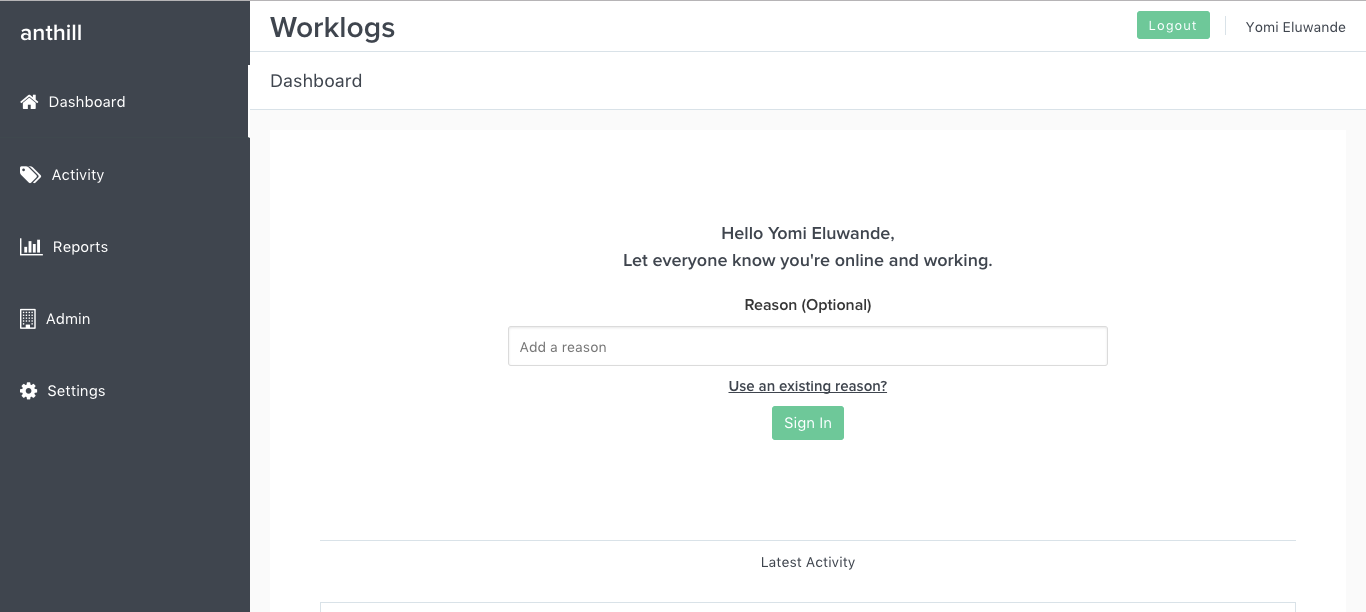Click the Dashboard breadcrumb title

316,81
